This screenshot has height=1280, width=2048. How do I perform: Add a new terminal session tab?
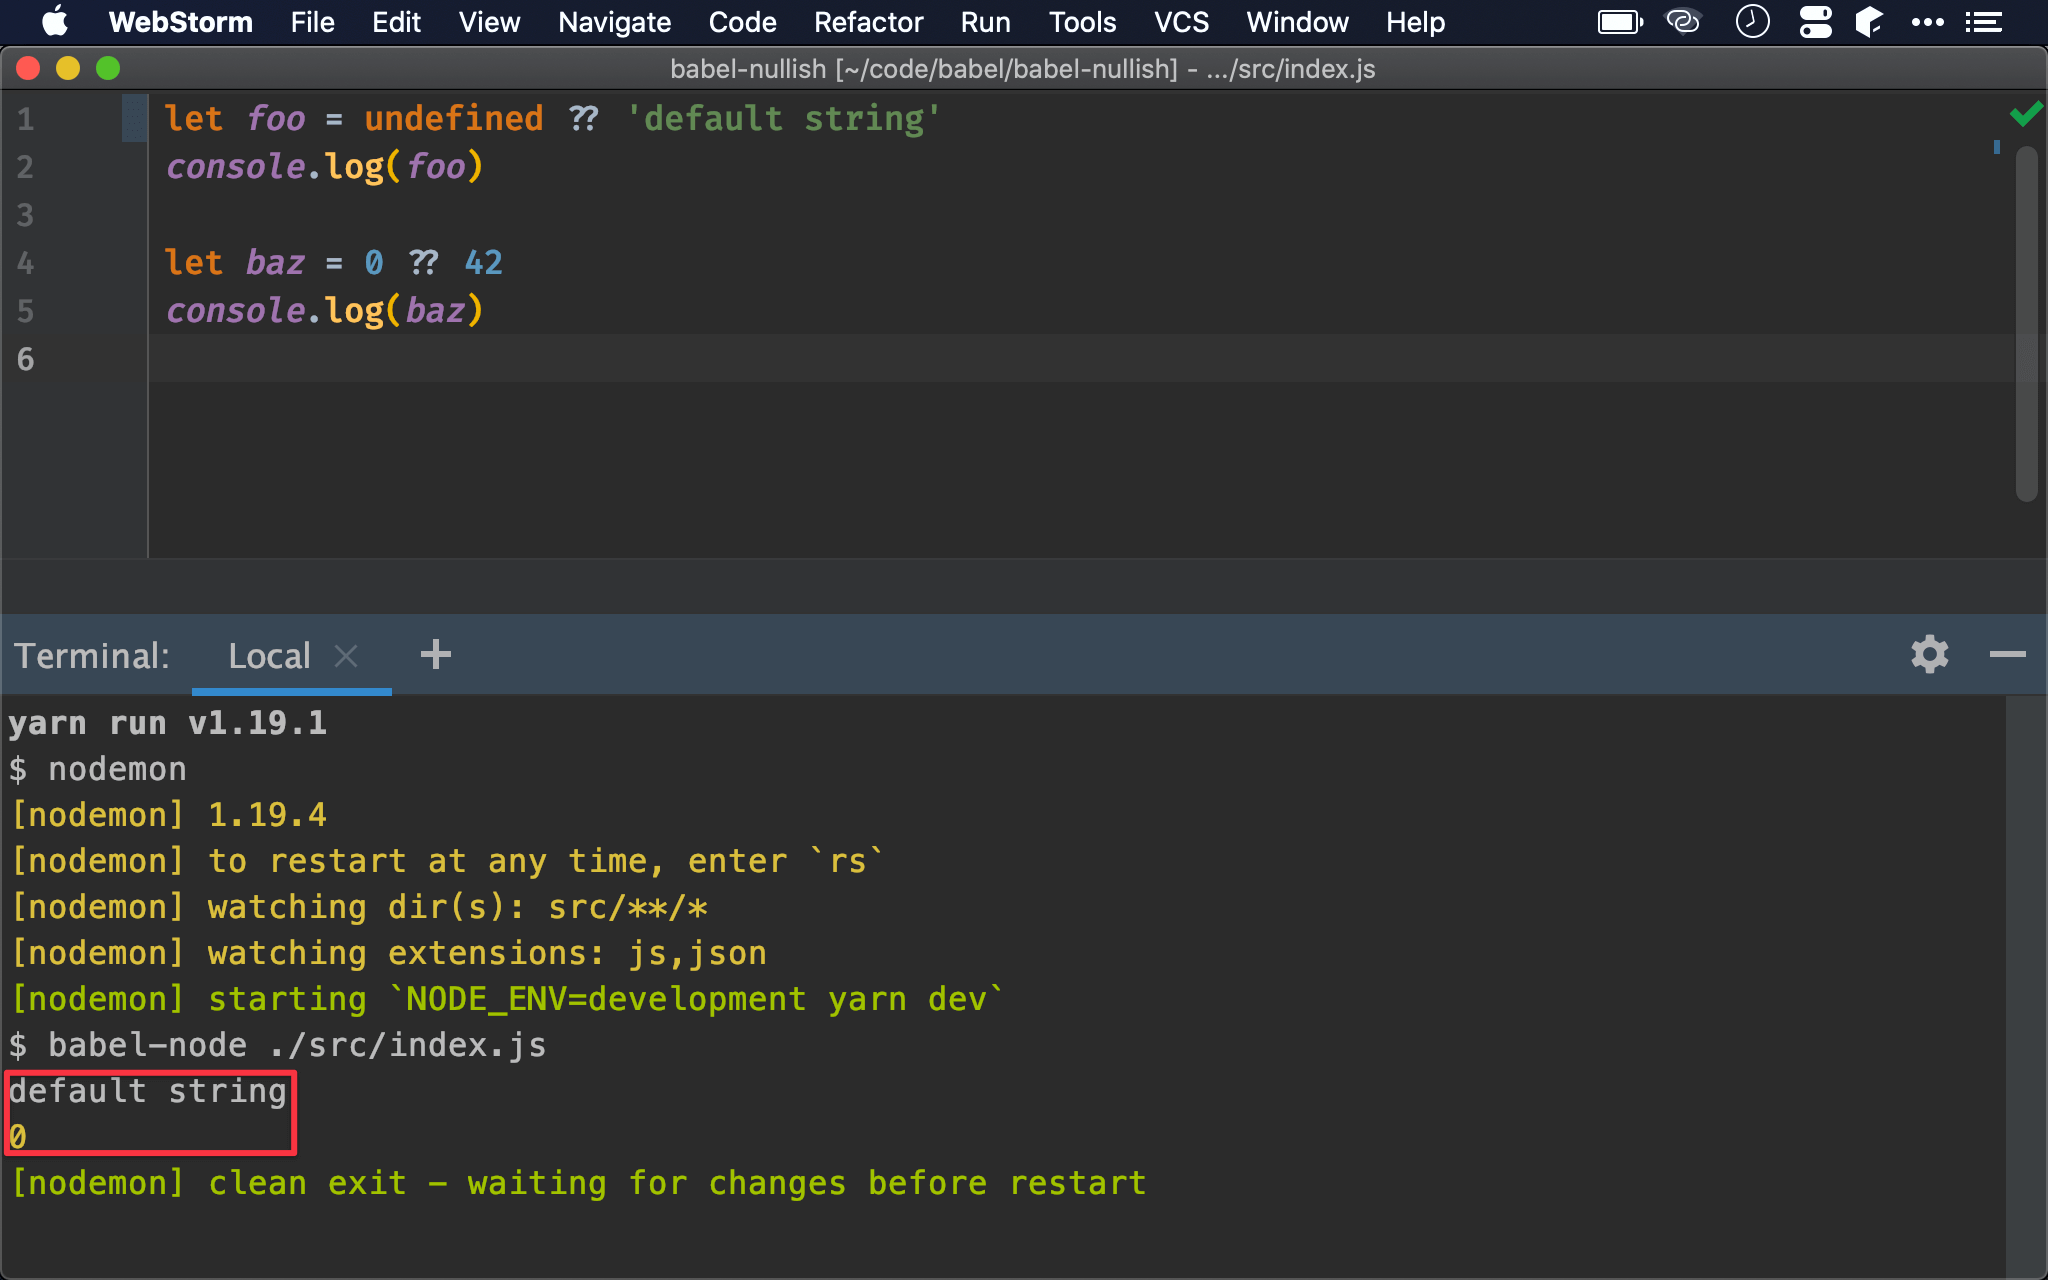point(435,654)
